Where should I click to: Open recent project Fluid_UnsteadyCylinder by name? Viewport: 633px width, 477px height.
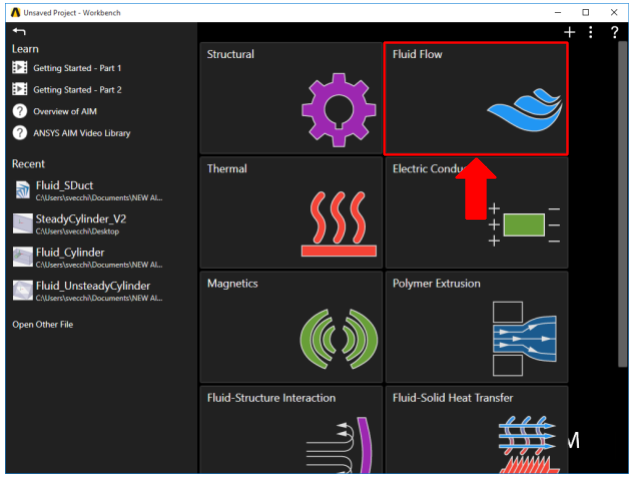click(93, 286)
